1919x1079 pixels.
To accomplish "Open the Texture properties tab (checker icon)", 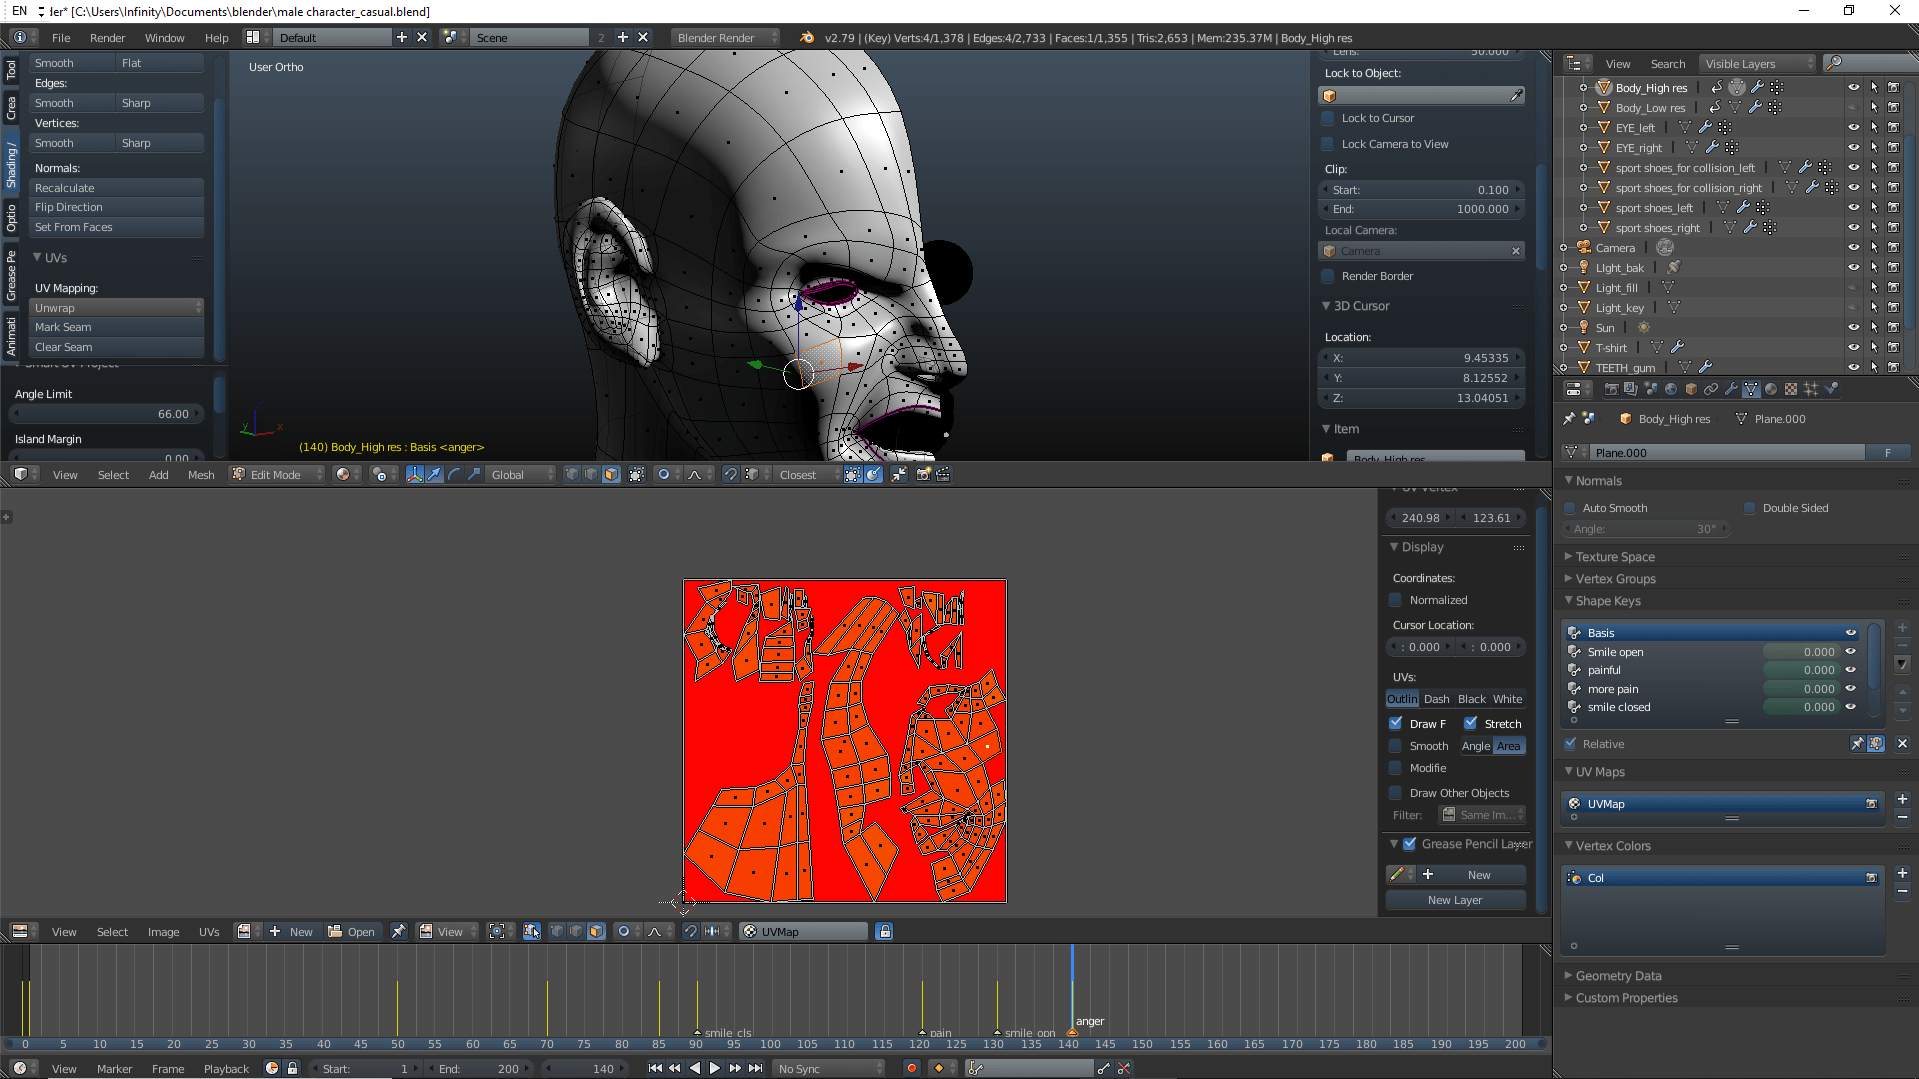I will [x=1791, y=389].
